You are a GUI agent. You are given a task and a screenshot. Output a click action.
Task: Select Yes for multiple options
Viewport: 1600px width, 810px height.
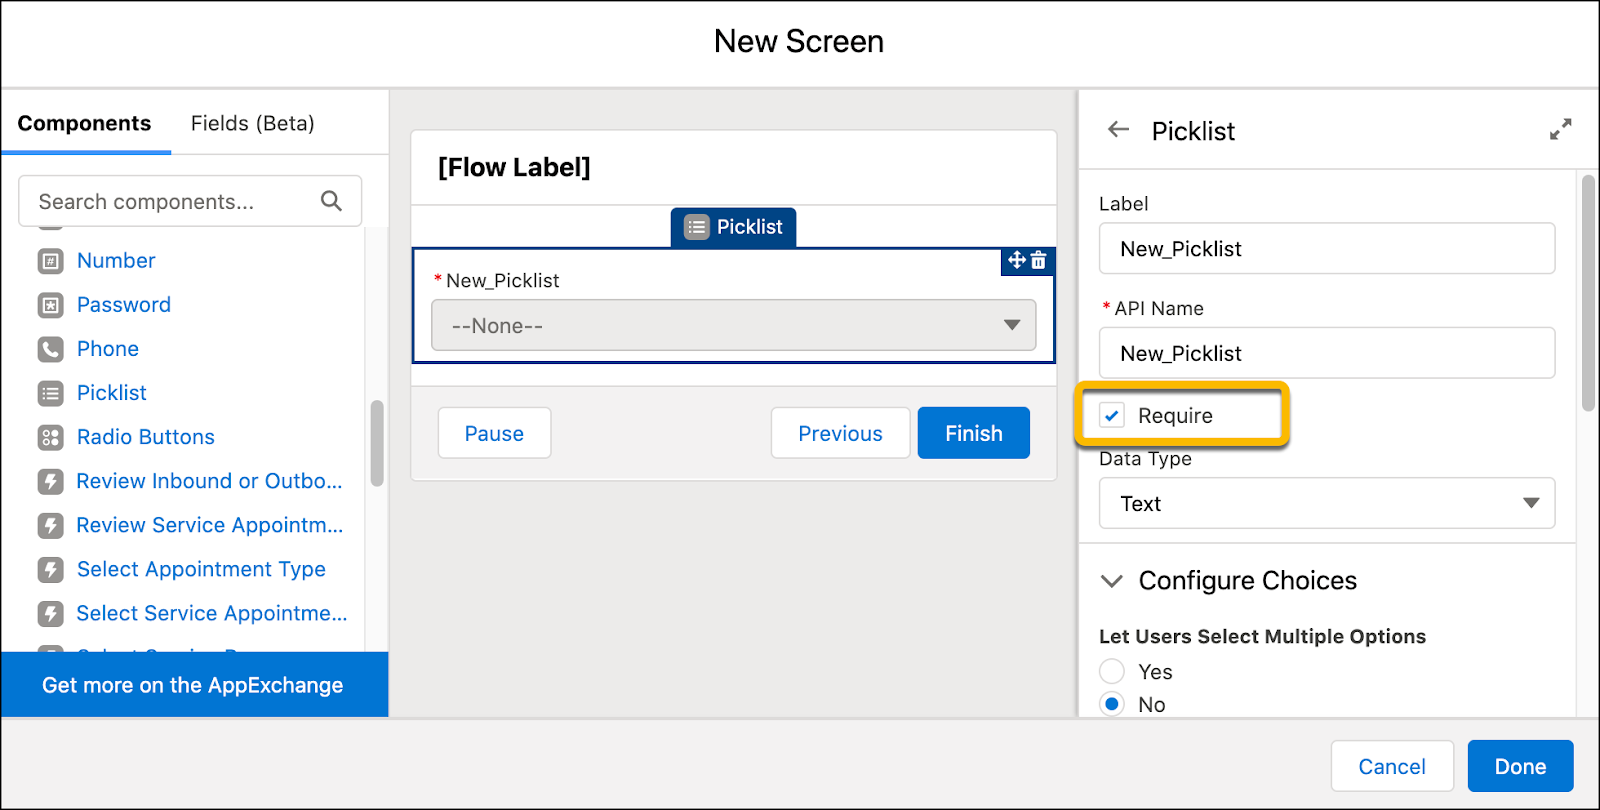(x=1112, y=671)
